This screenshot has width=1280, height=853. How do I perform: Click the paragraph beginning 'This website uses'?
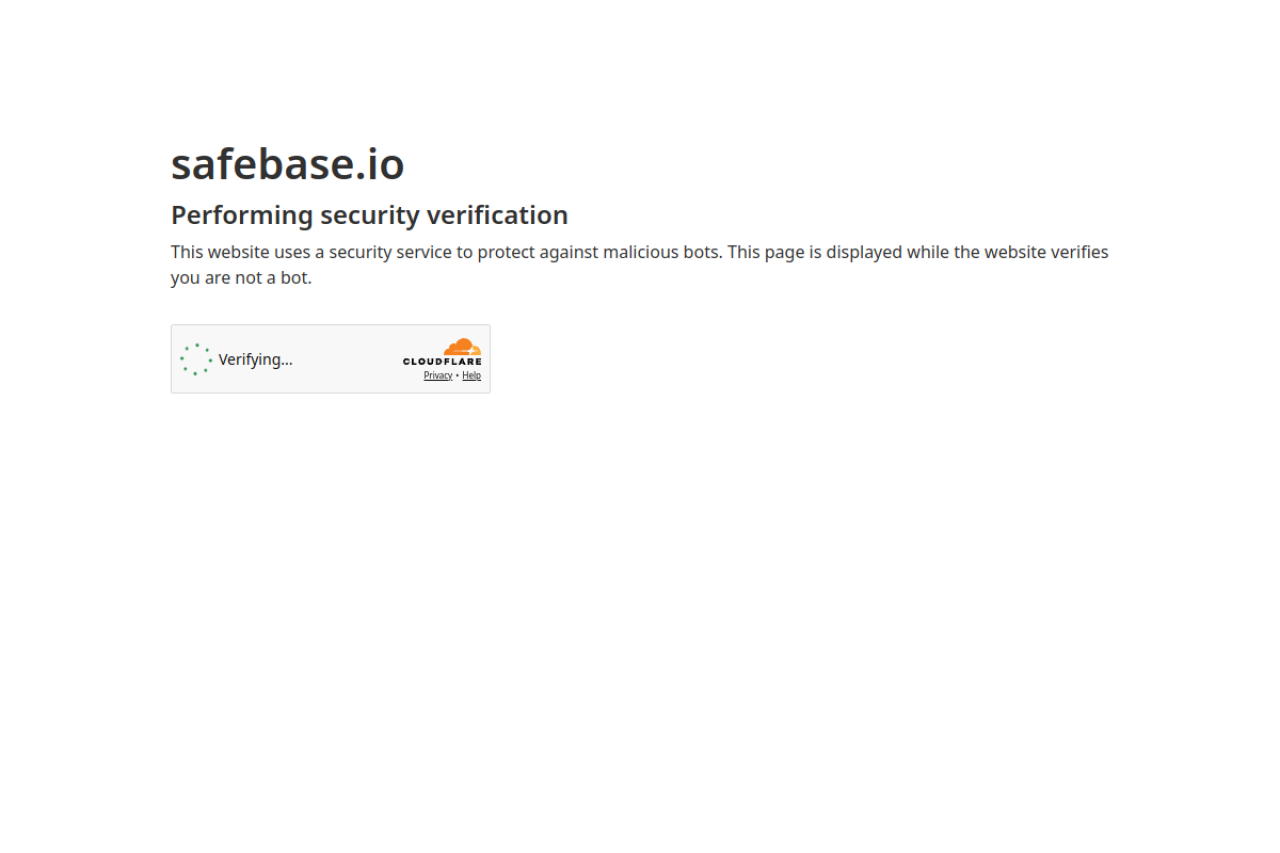coord(640,265)
